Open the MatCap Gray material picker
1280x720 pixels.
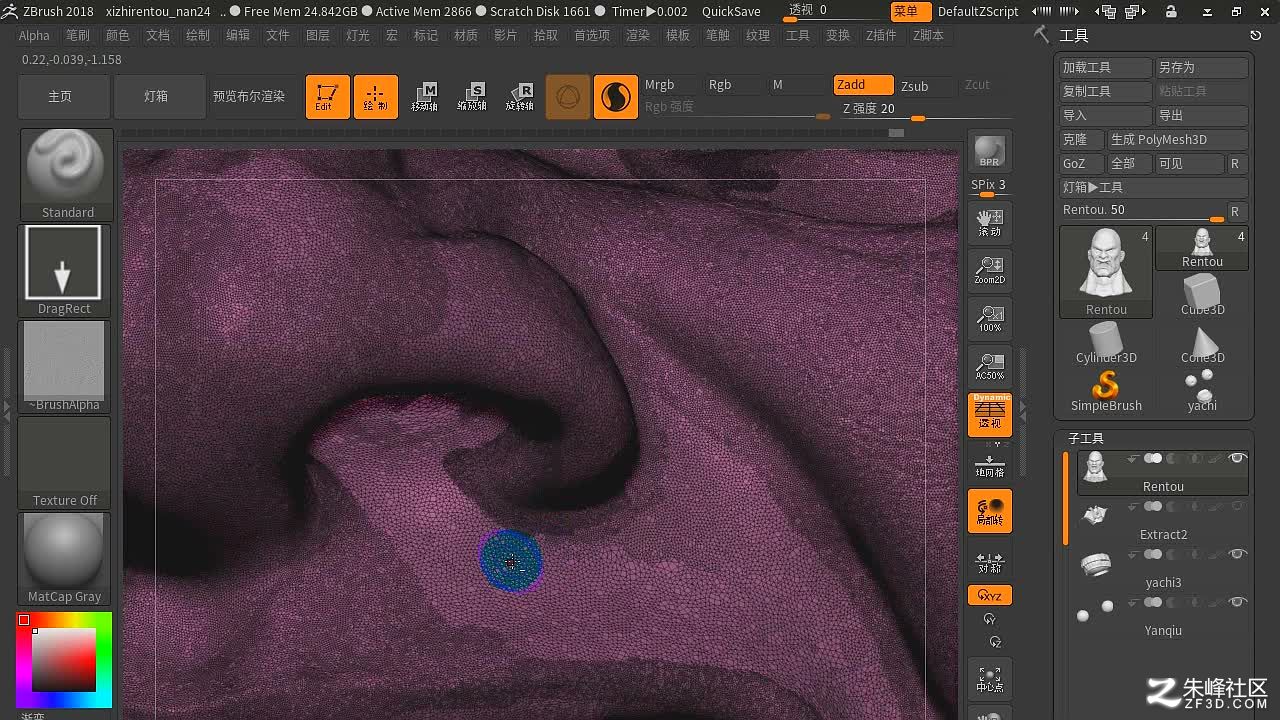click(x=65, y=558)
